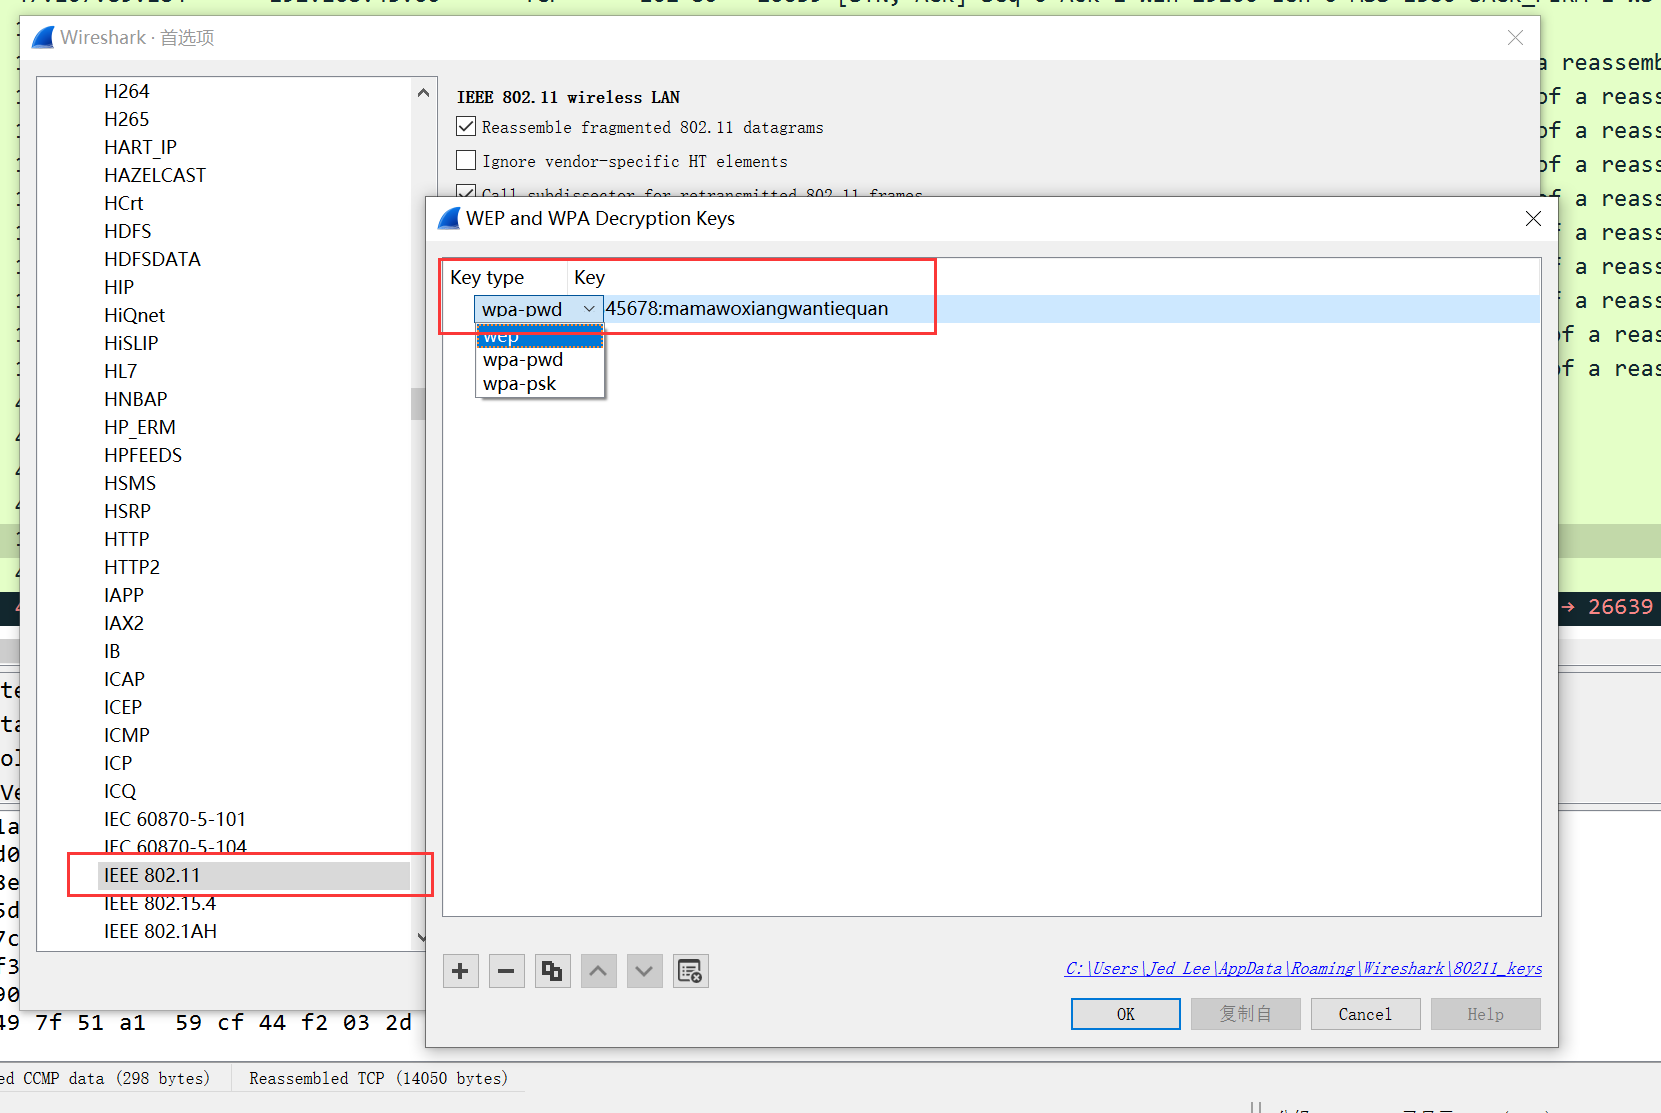Select IB in the protocol list
Viewport: 1661px width, 1113px height.
(112, 651)
